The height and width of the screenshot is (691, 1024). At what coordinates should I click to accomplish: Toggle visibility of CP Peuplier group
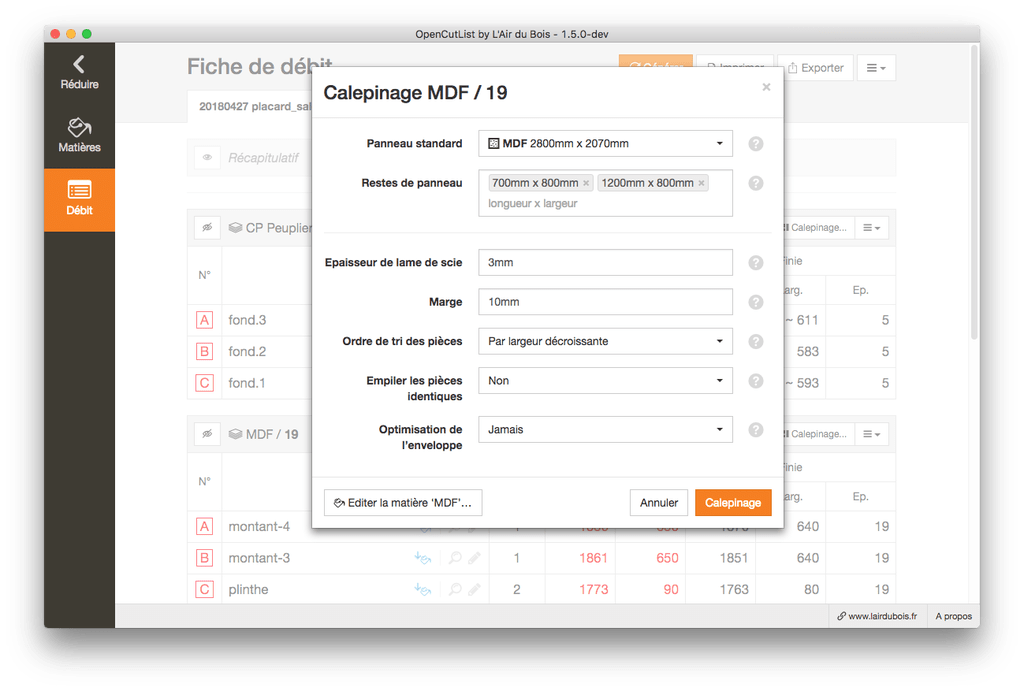(208, 227)
